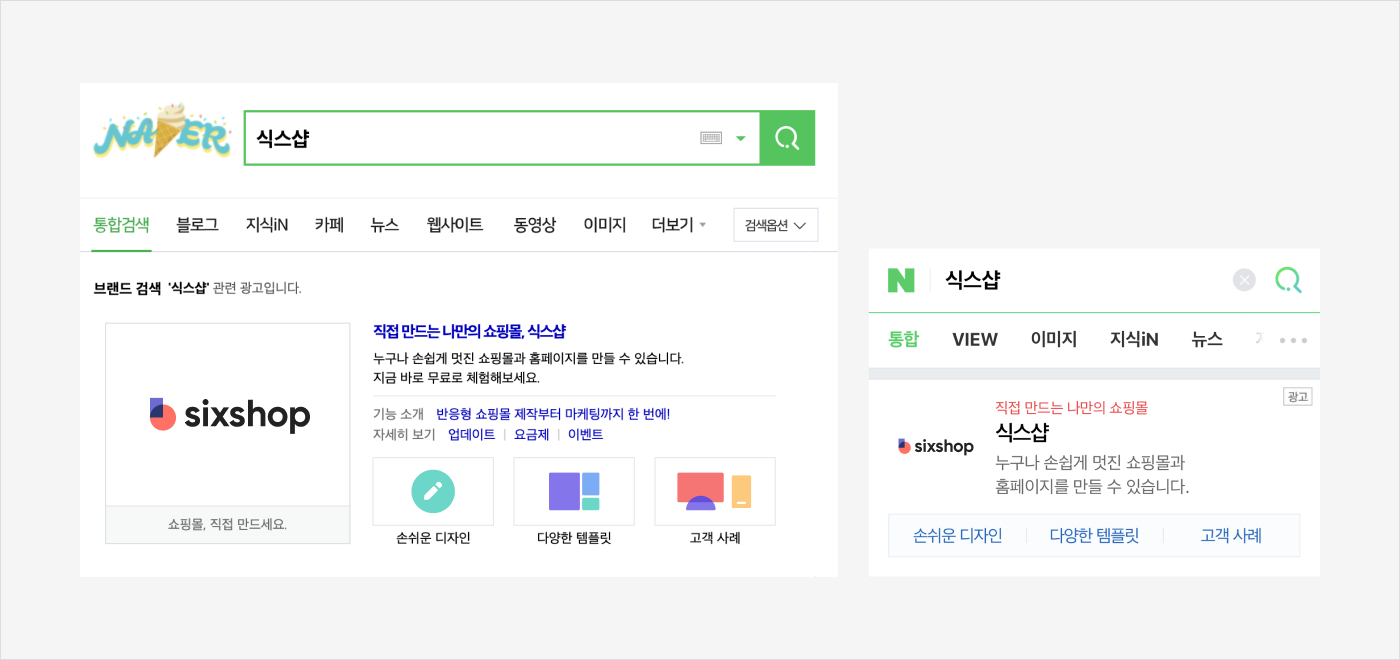Open the 업데이트 link

click(471, 435)
